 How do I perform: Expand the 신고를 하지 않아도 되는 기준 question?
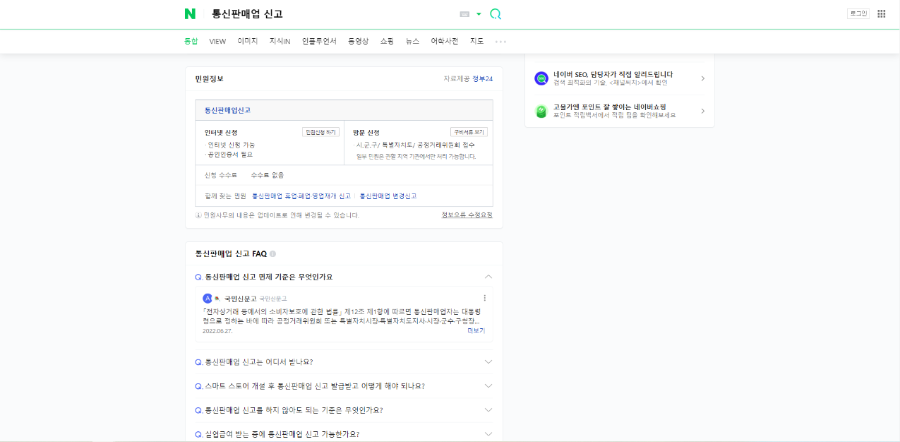[344, 410]
